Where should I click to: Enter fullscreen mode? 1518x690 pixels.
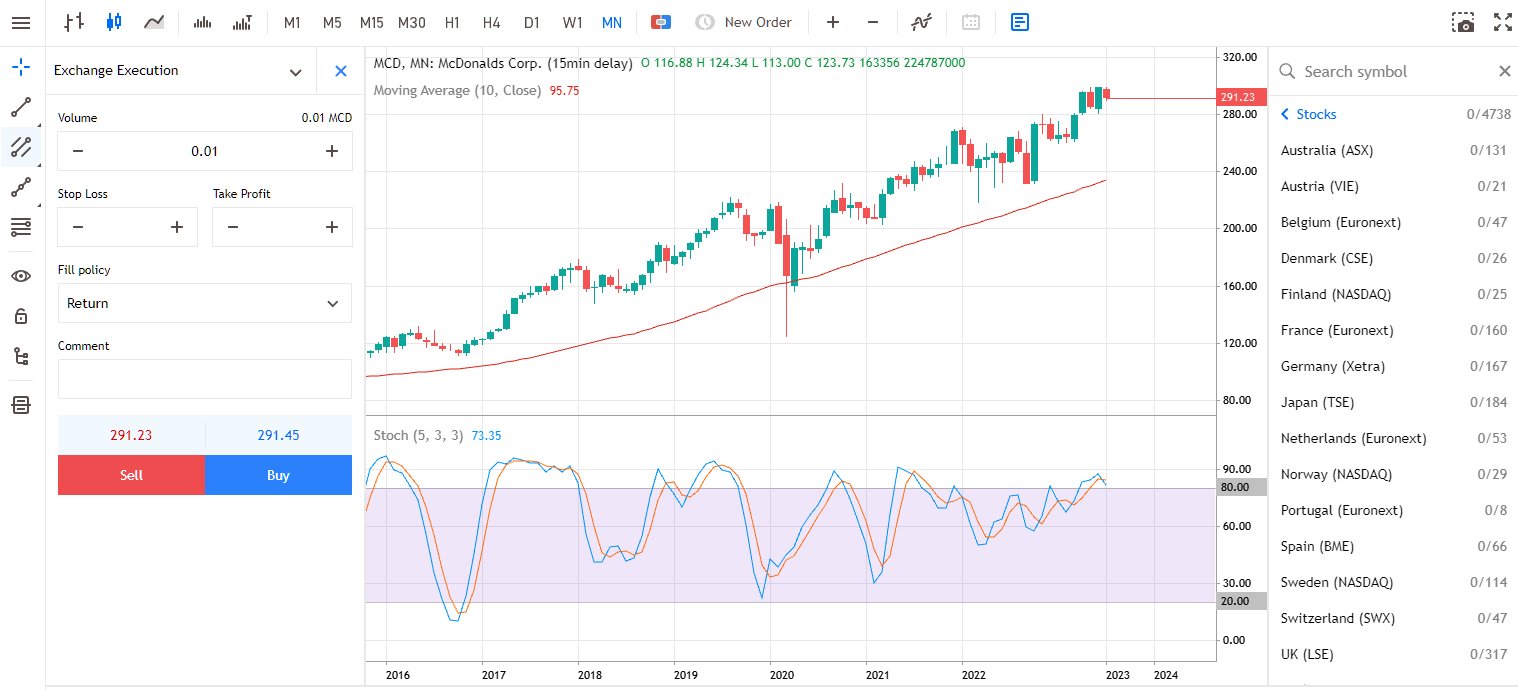click(x=1502, y=22)
